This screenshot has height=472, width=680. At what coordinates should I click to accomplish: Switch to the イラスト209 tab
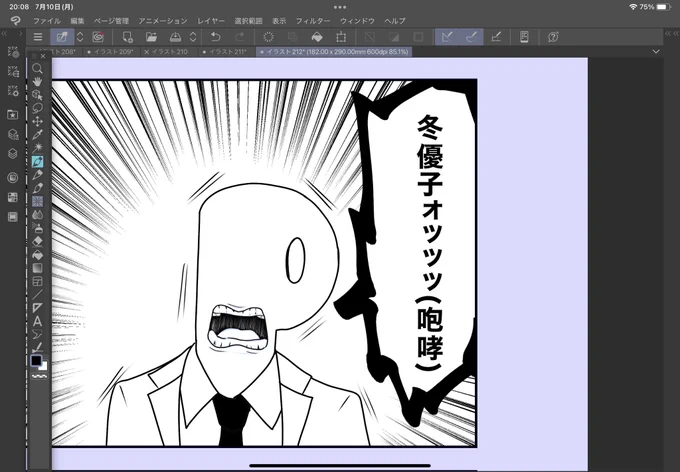[x=110, y=52]
